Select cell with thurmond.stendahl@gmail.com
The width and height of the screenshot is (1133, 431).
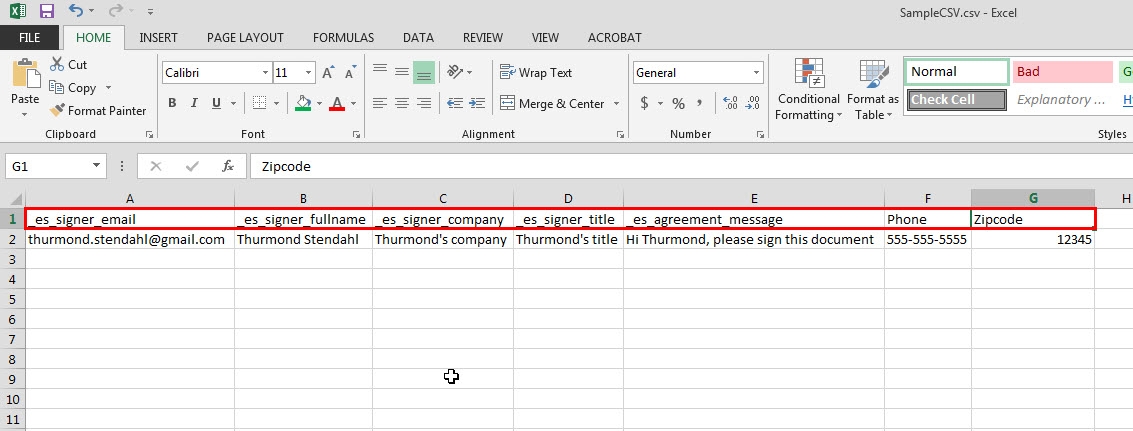(129, 239)
